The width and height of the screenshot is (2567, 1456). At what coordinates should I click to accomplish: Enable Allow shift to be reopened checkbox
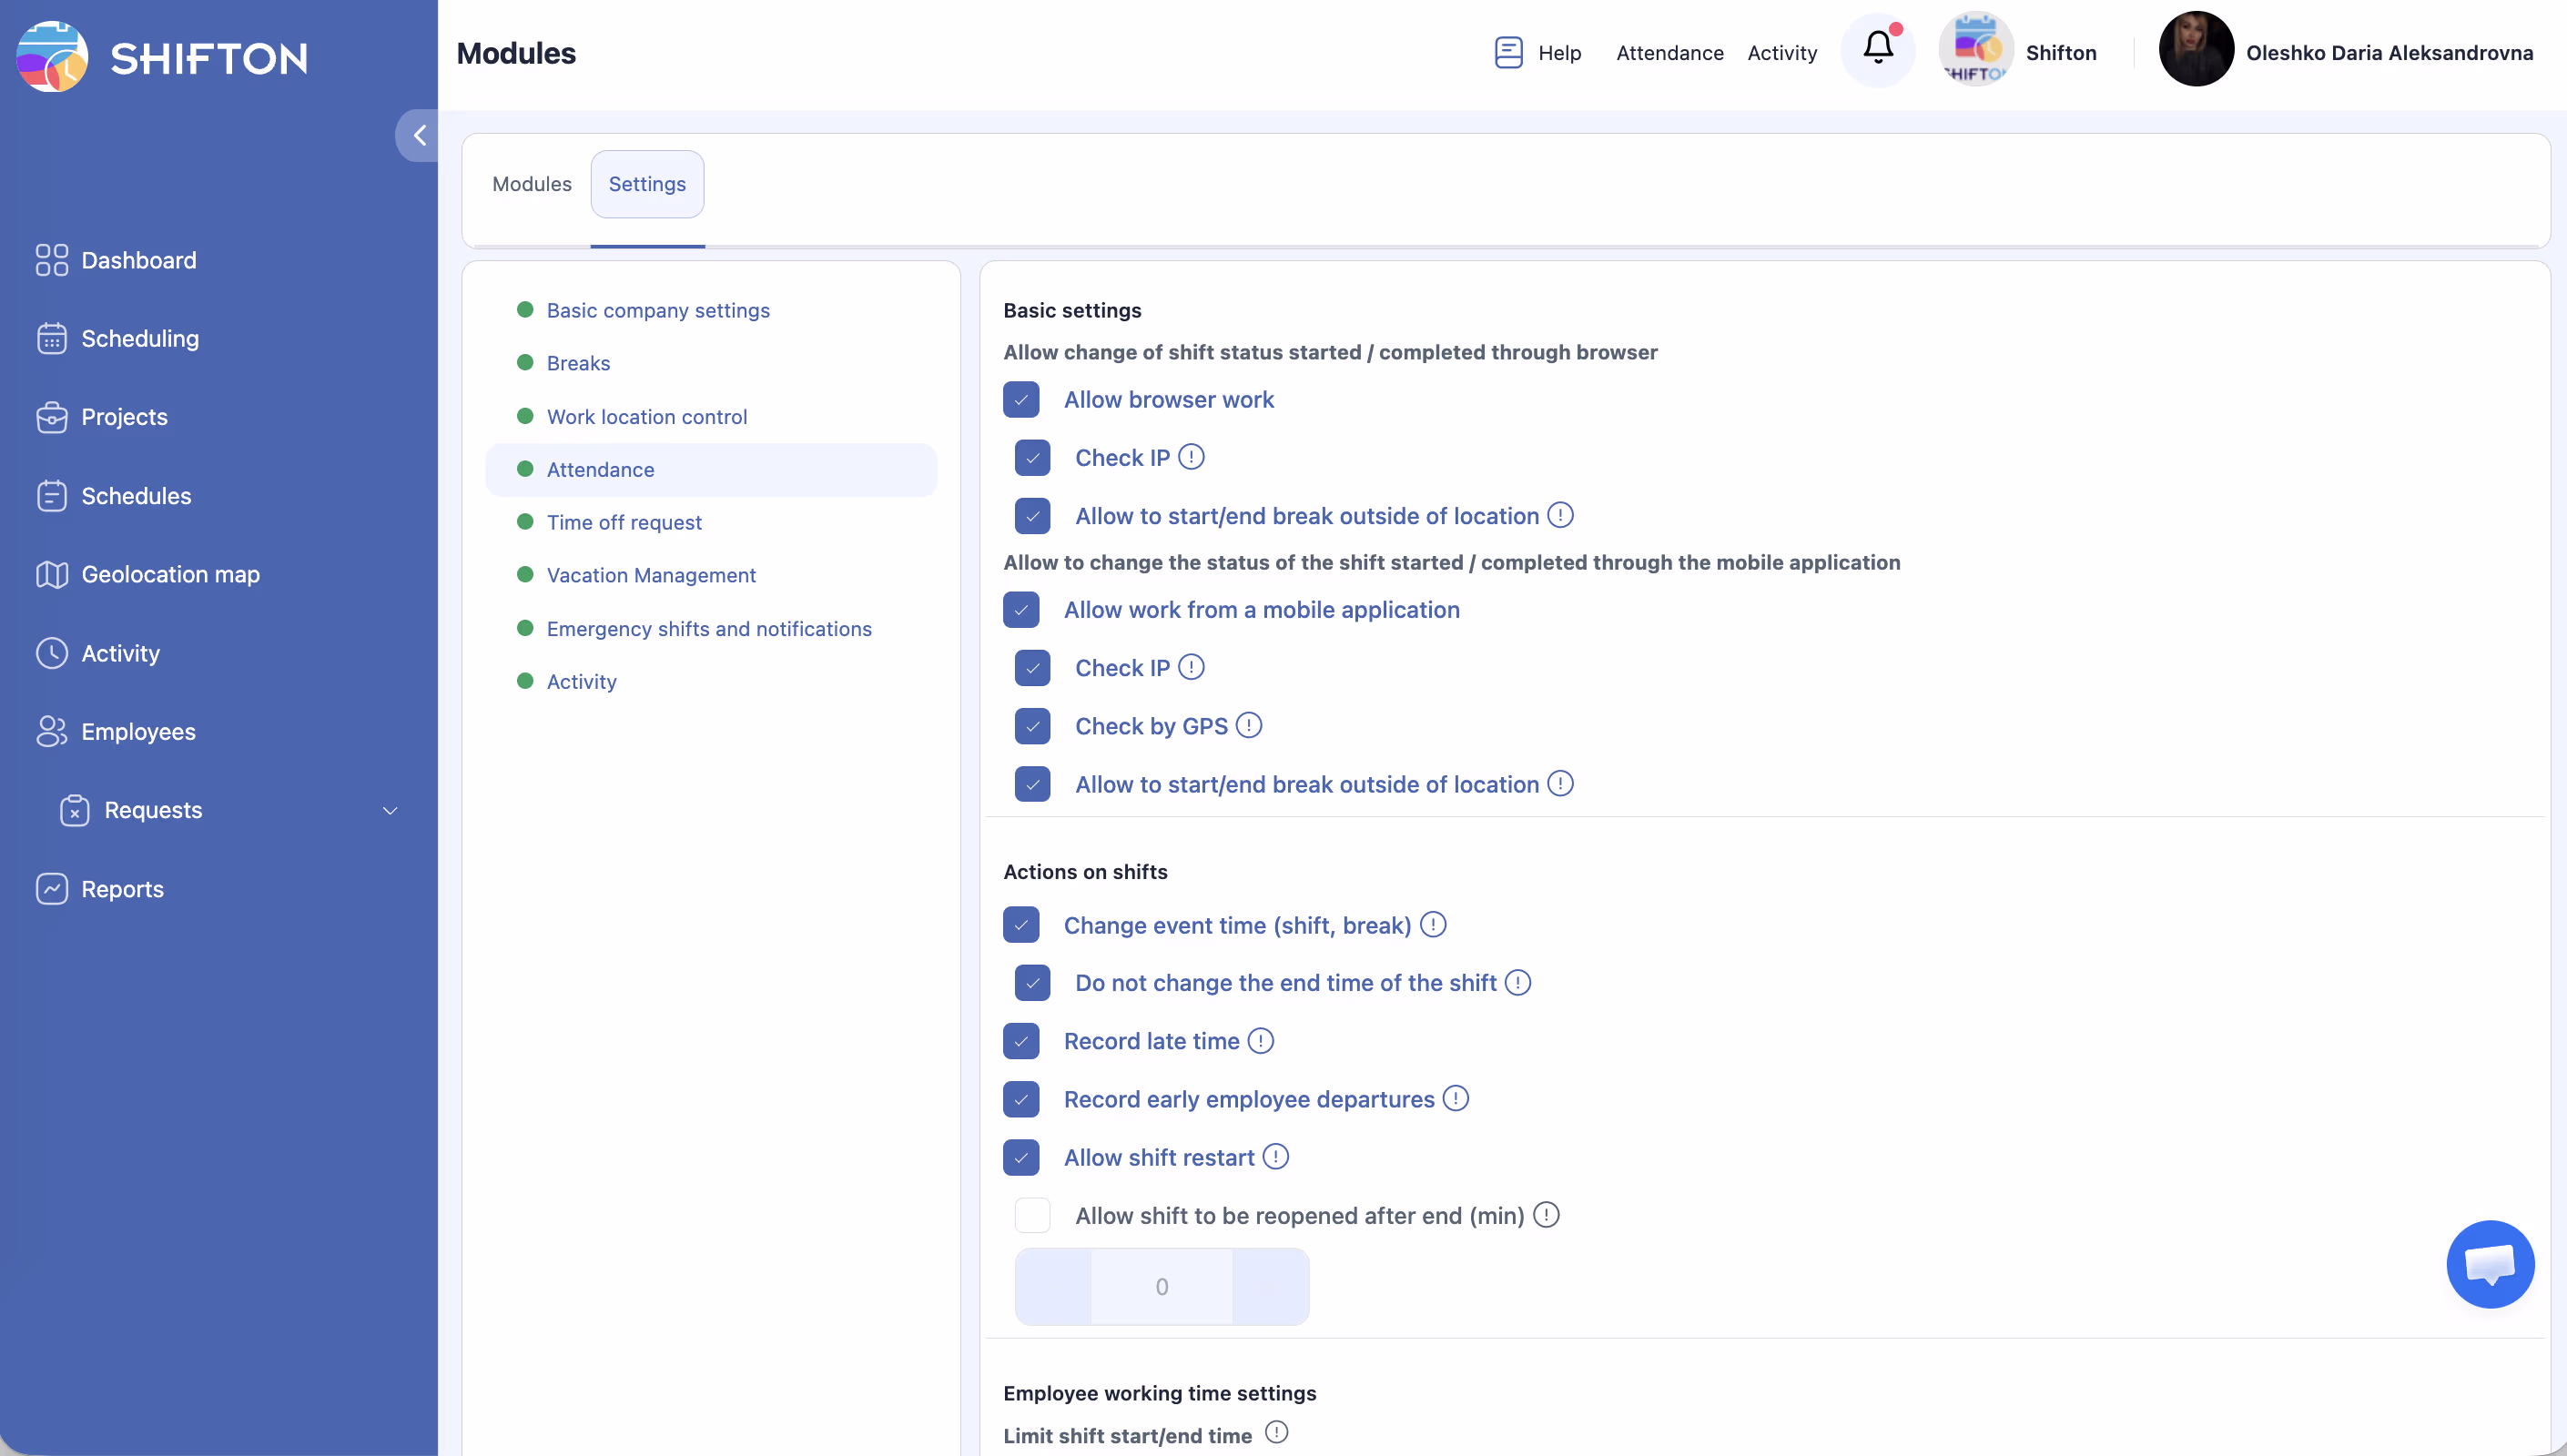point(1032,1216)
